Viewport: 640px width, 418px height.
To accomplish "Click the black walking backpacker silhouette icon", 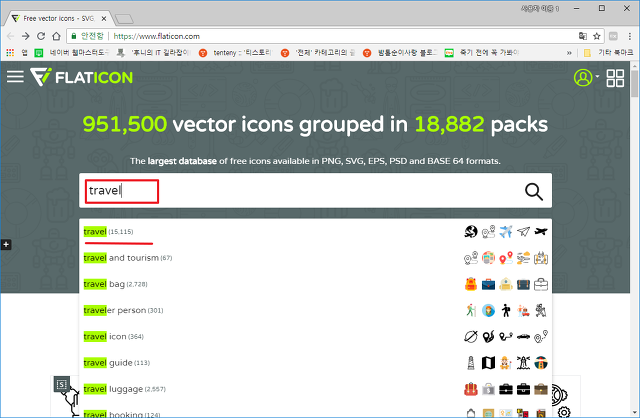I will pyautogui.click(x=506, y=310).
